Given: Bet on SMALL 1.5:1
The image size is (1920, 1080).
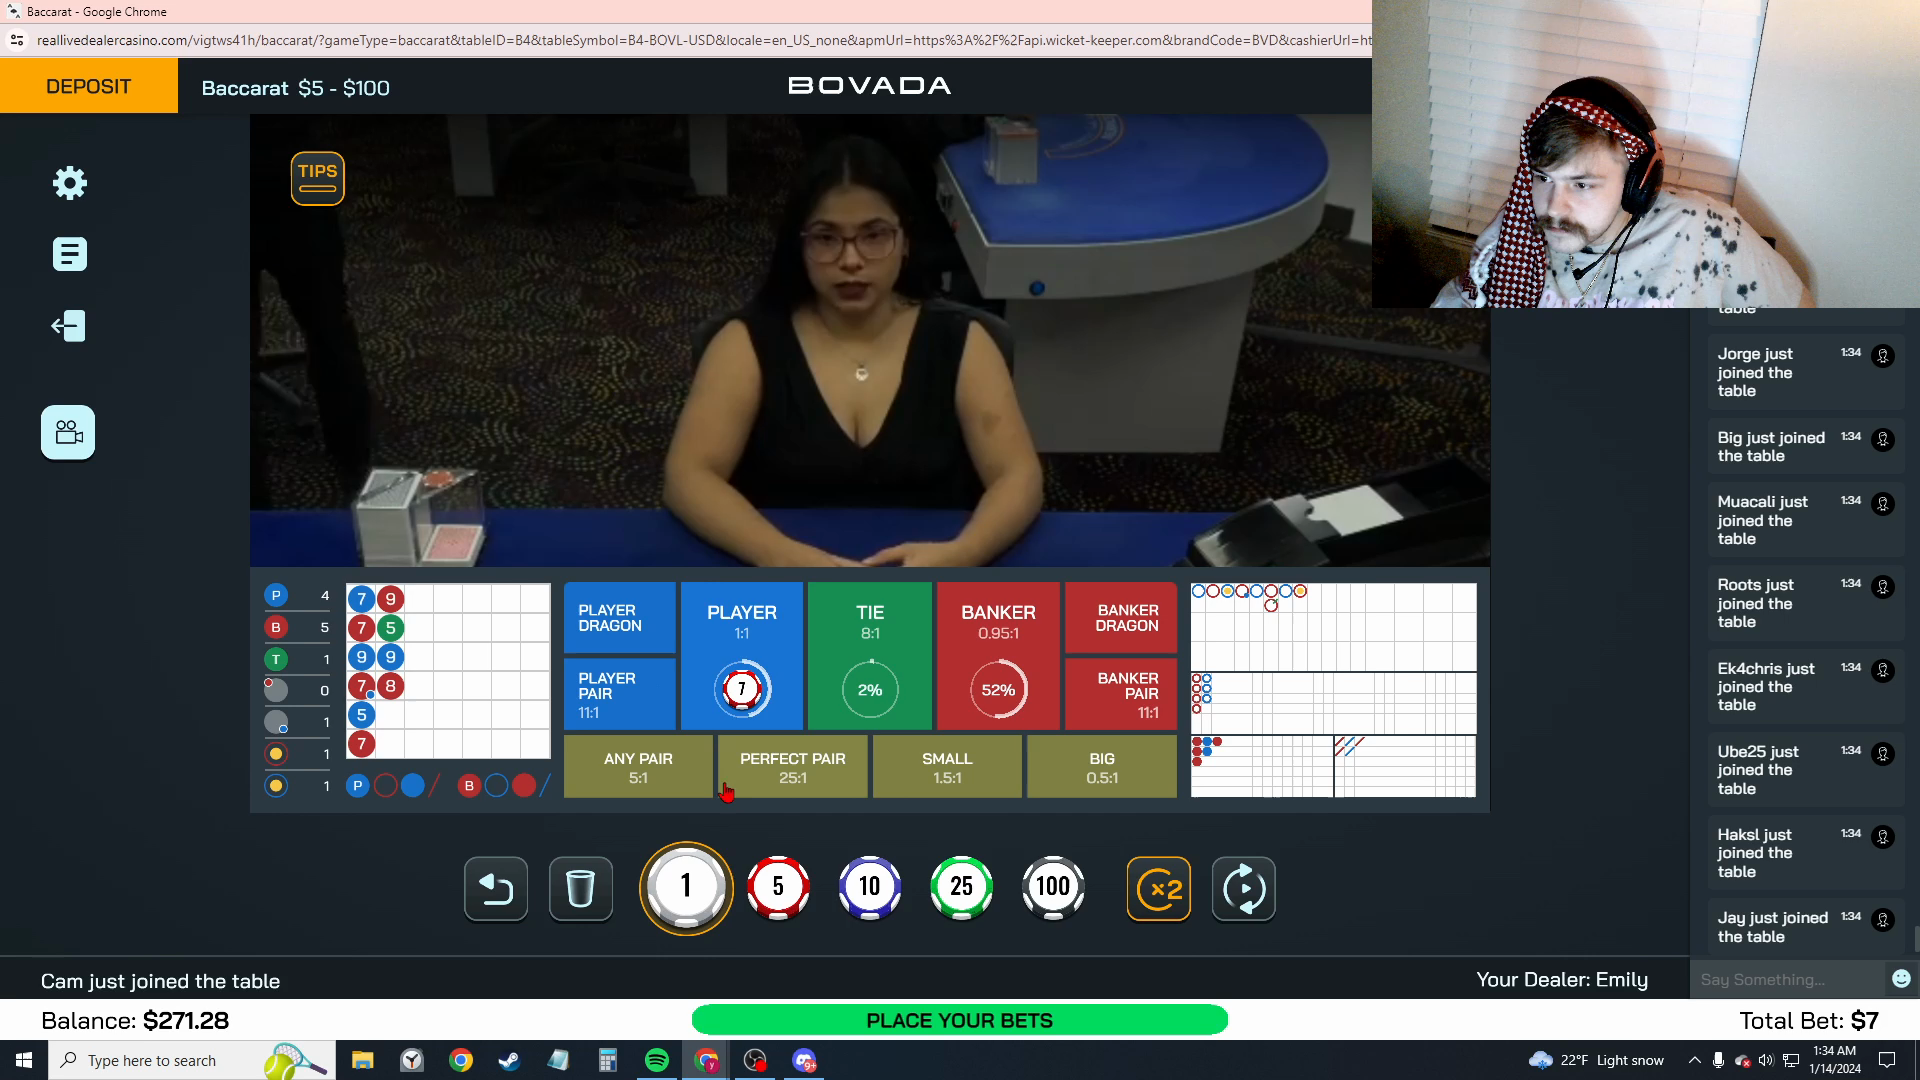Looking at the screenshot, I should click(947, 767).
